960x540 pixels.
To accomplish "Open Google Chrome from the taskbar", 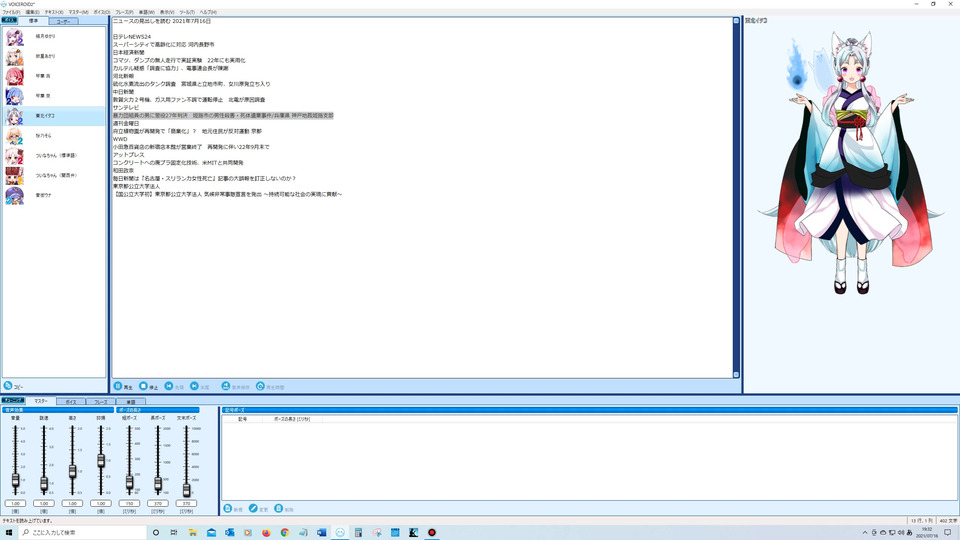I will [285, 533].
